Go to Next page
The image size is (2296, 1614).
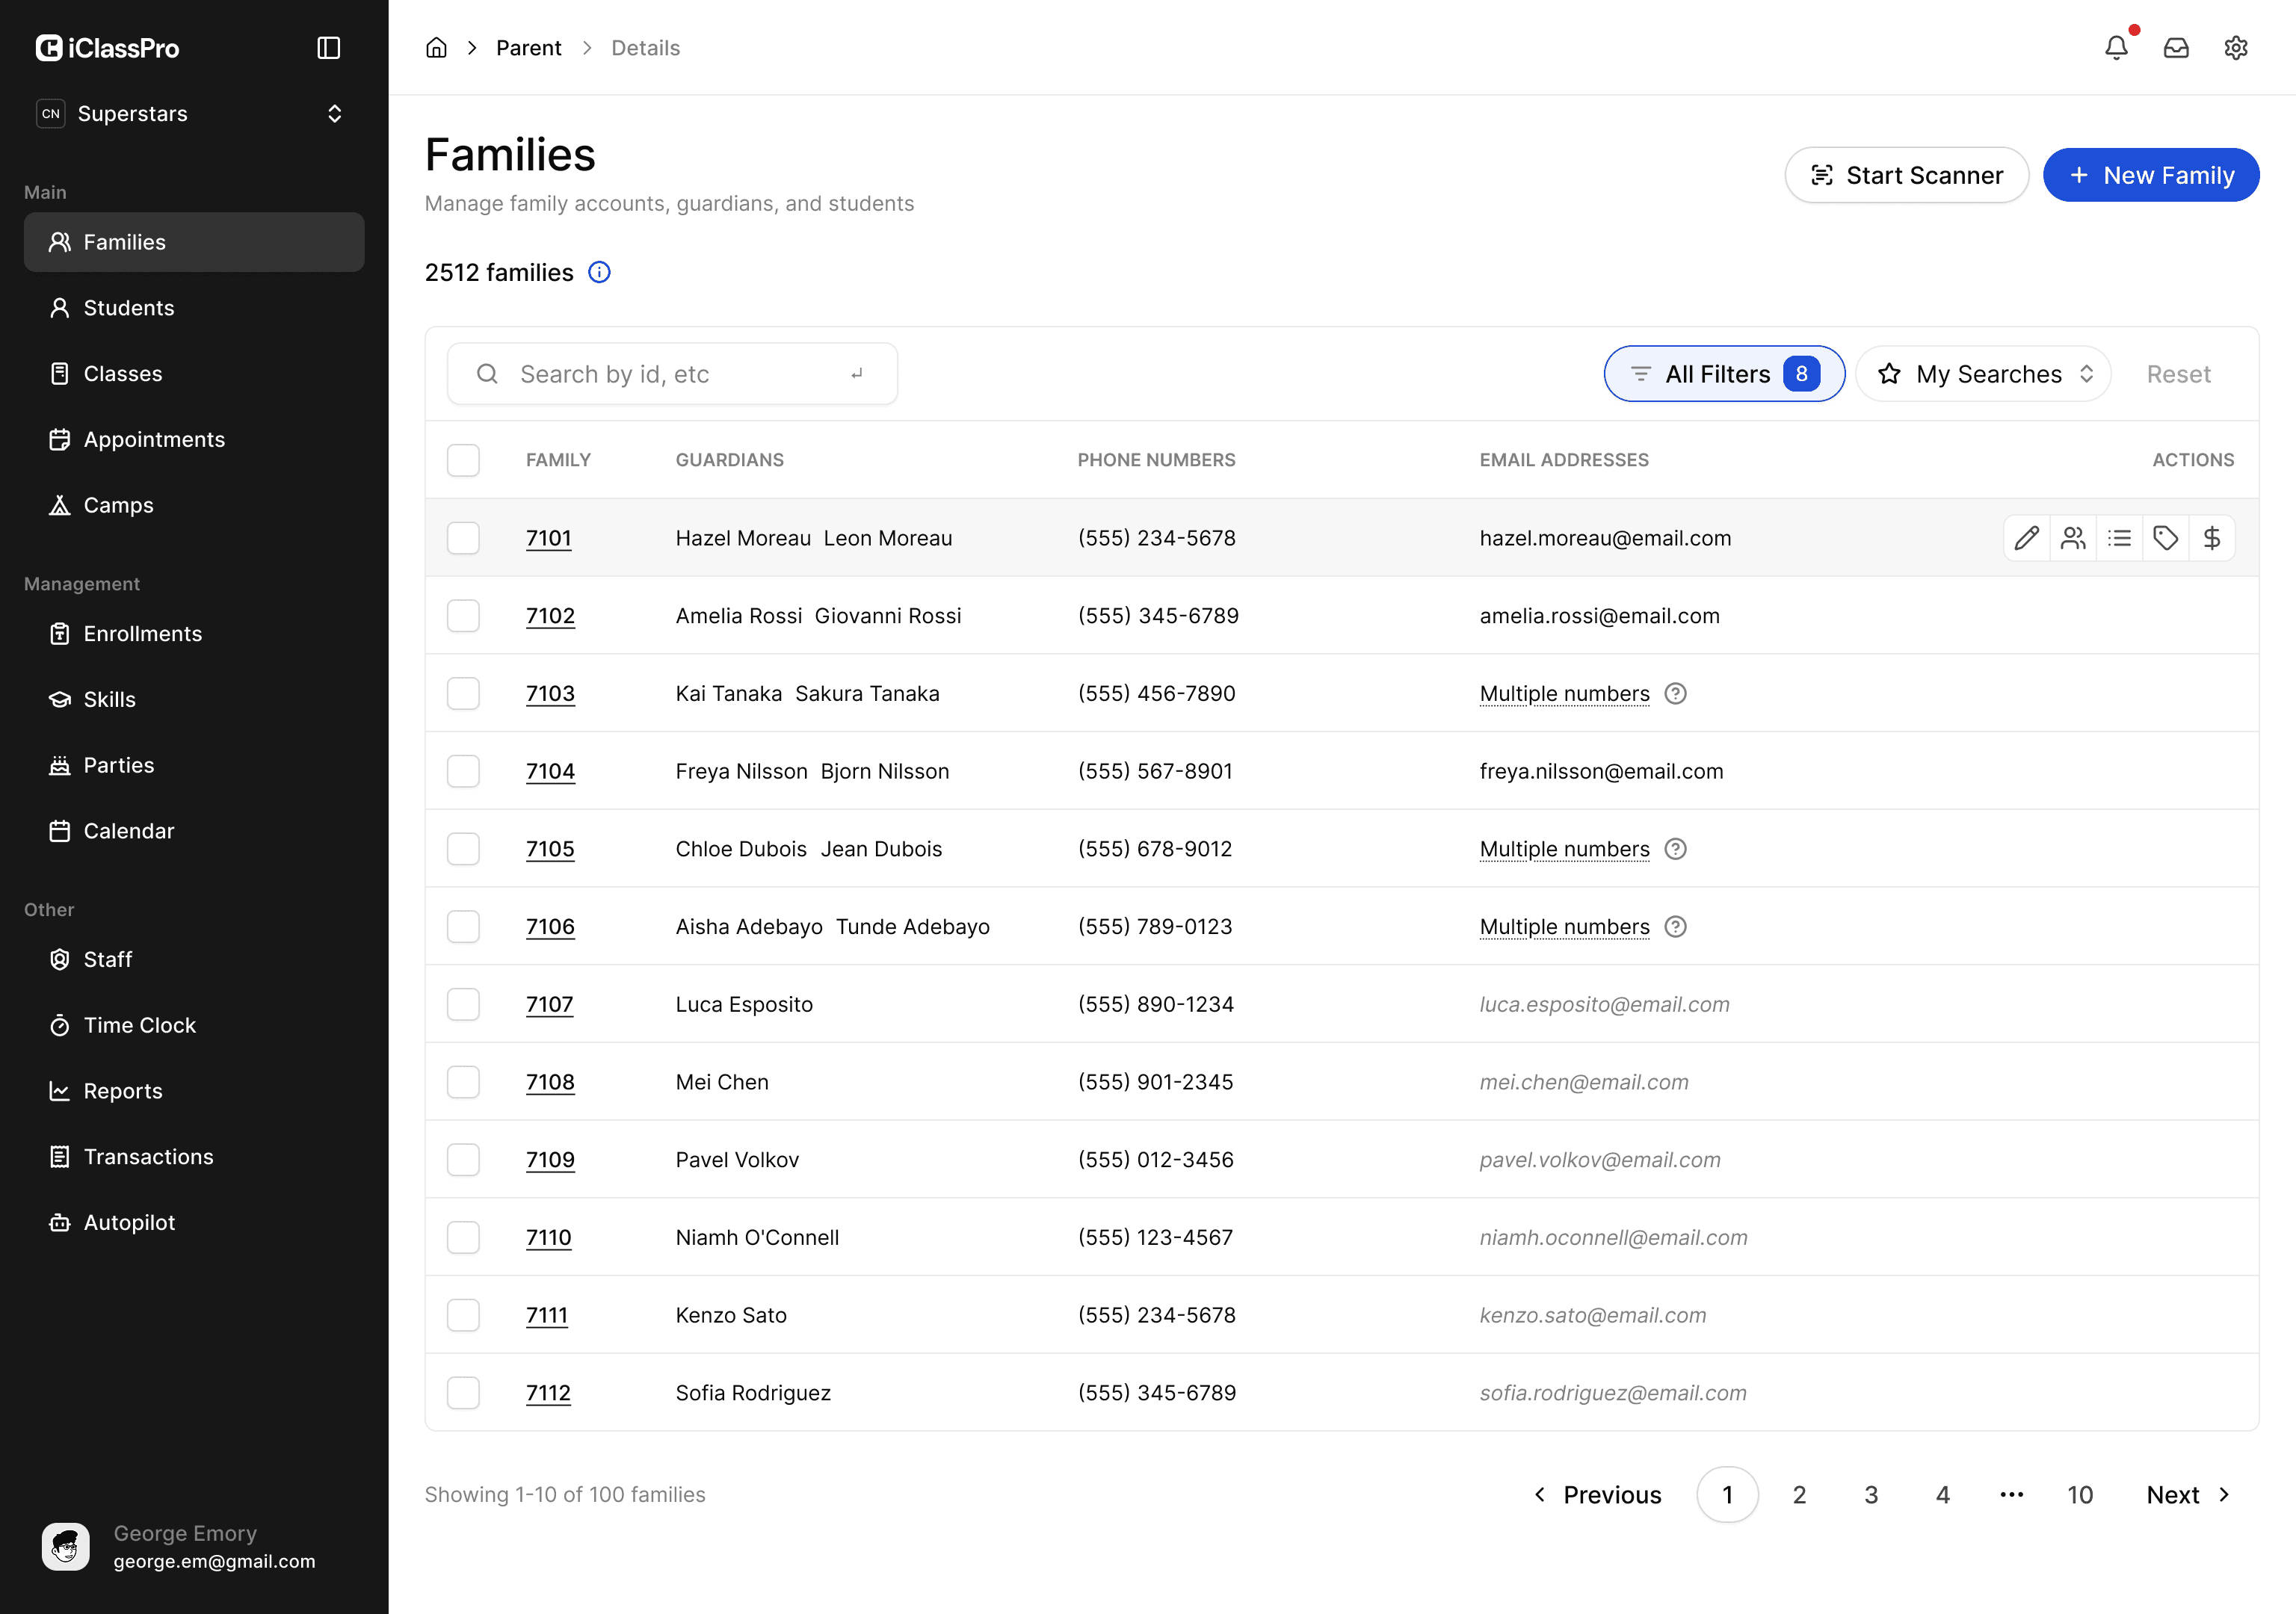[2188, 1495]
